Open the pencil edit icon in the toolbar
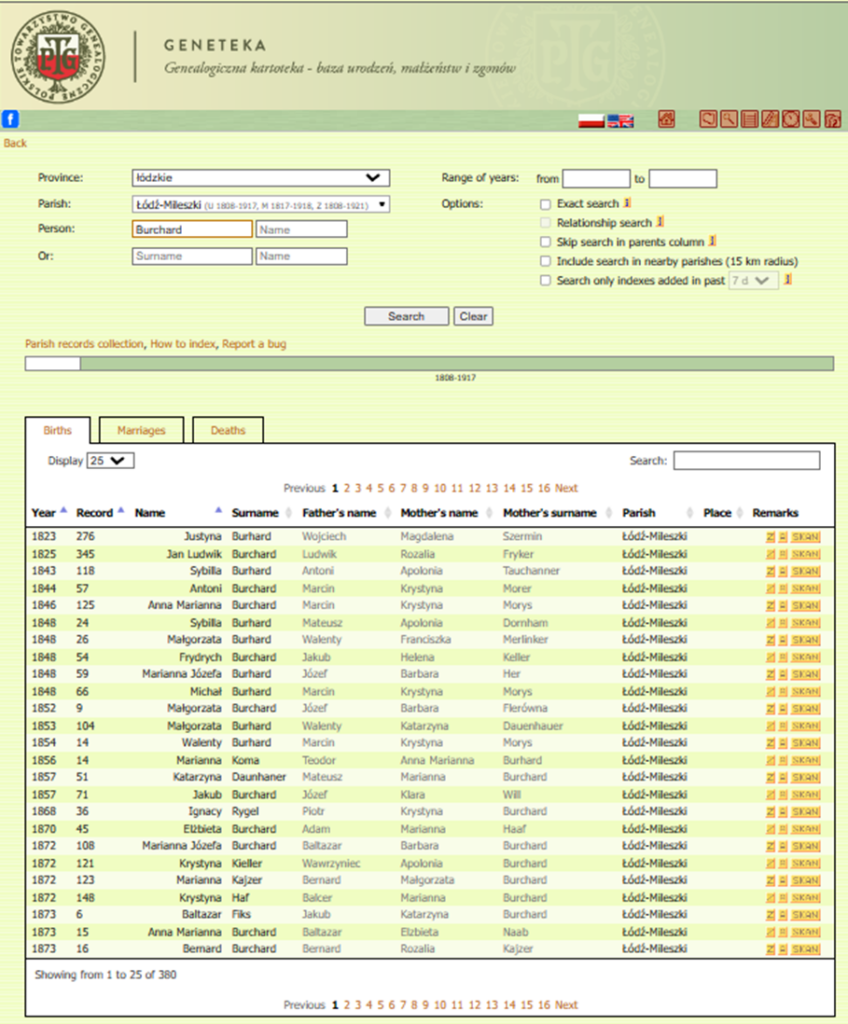848x1024 pixels. click(x=770, y=120)
